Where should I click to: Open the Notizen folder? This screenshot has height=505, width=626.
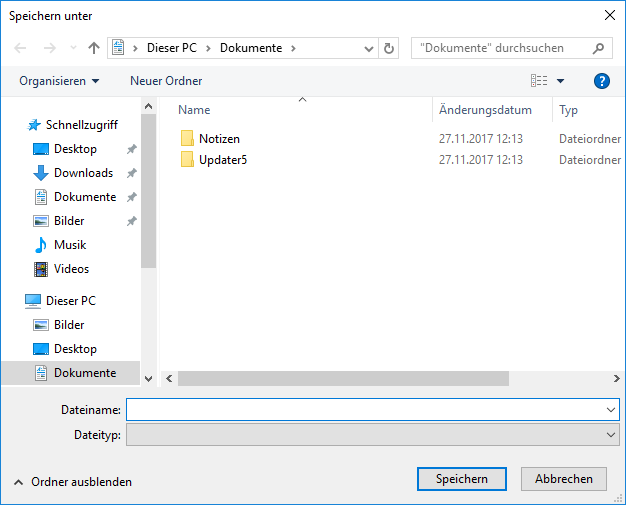[x=219, y=139]
